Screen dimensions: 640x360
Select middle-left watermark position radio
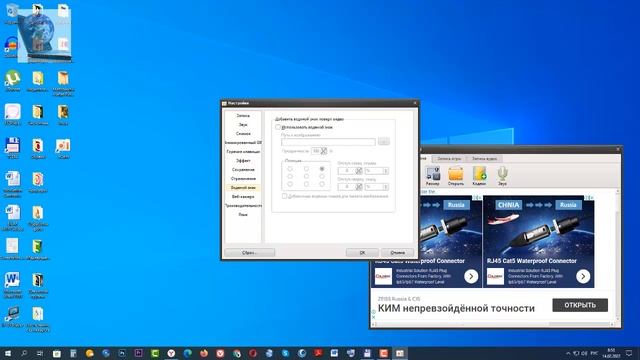(290, 176)
